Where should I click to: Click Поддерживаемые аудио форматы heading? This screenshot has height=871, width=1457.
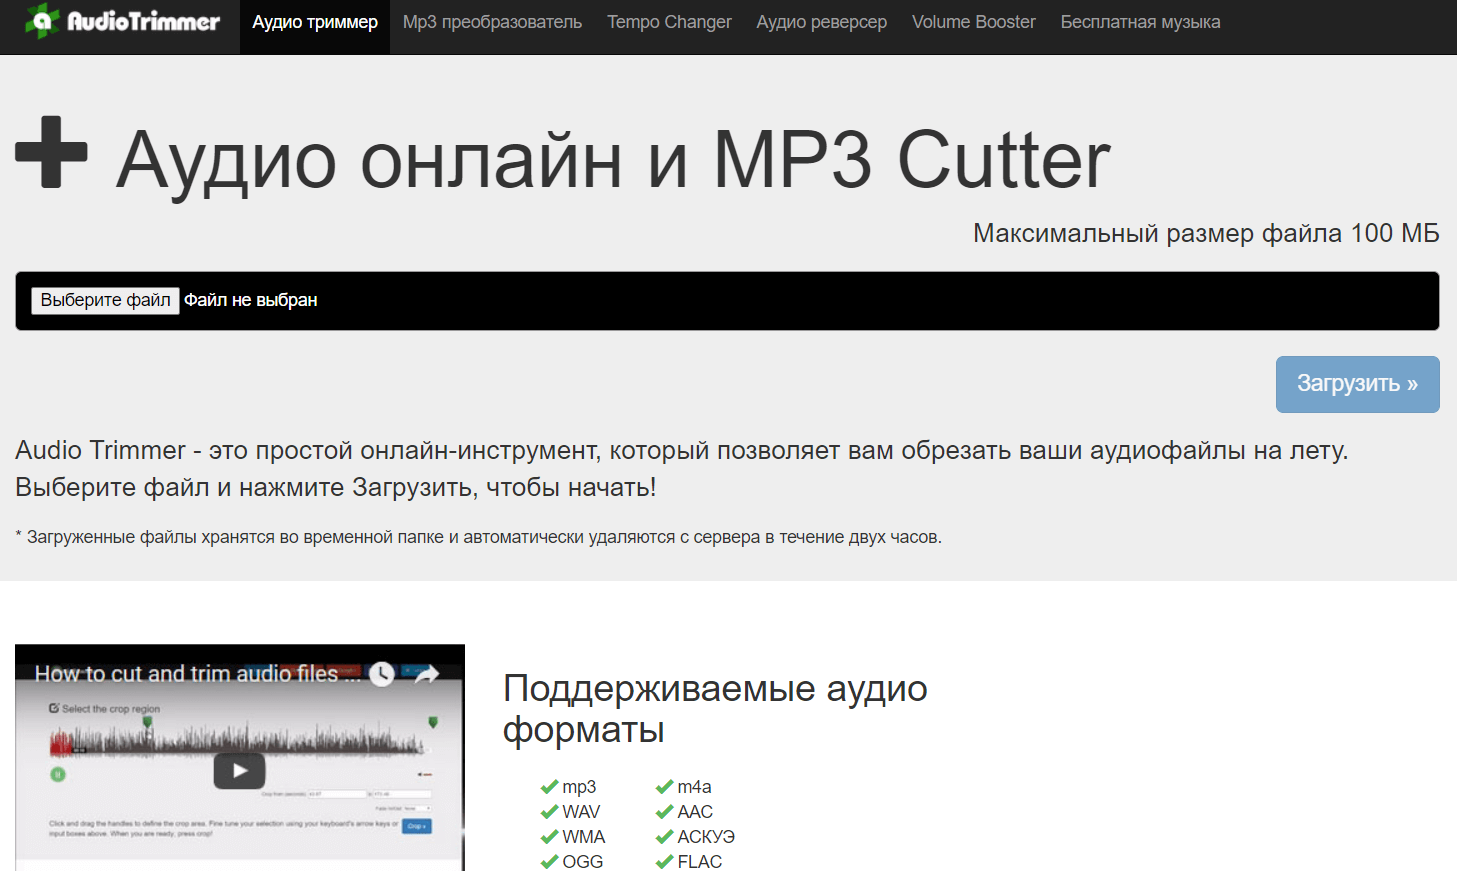coord(715,709)
